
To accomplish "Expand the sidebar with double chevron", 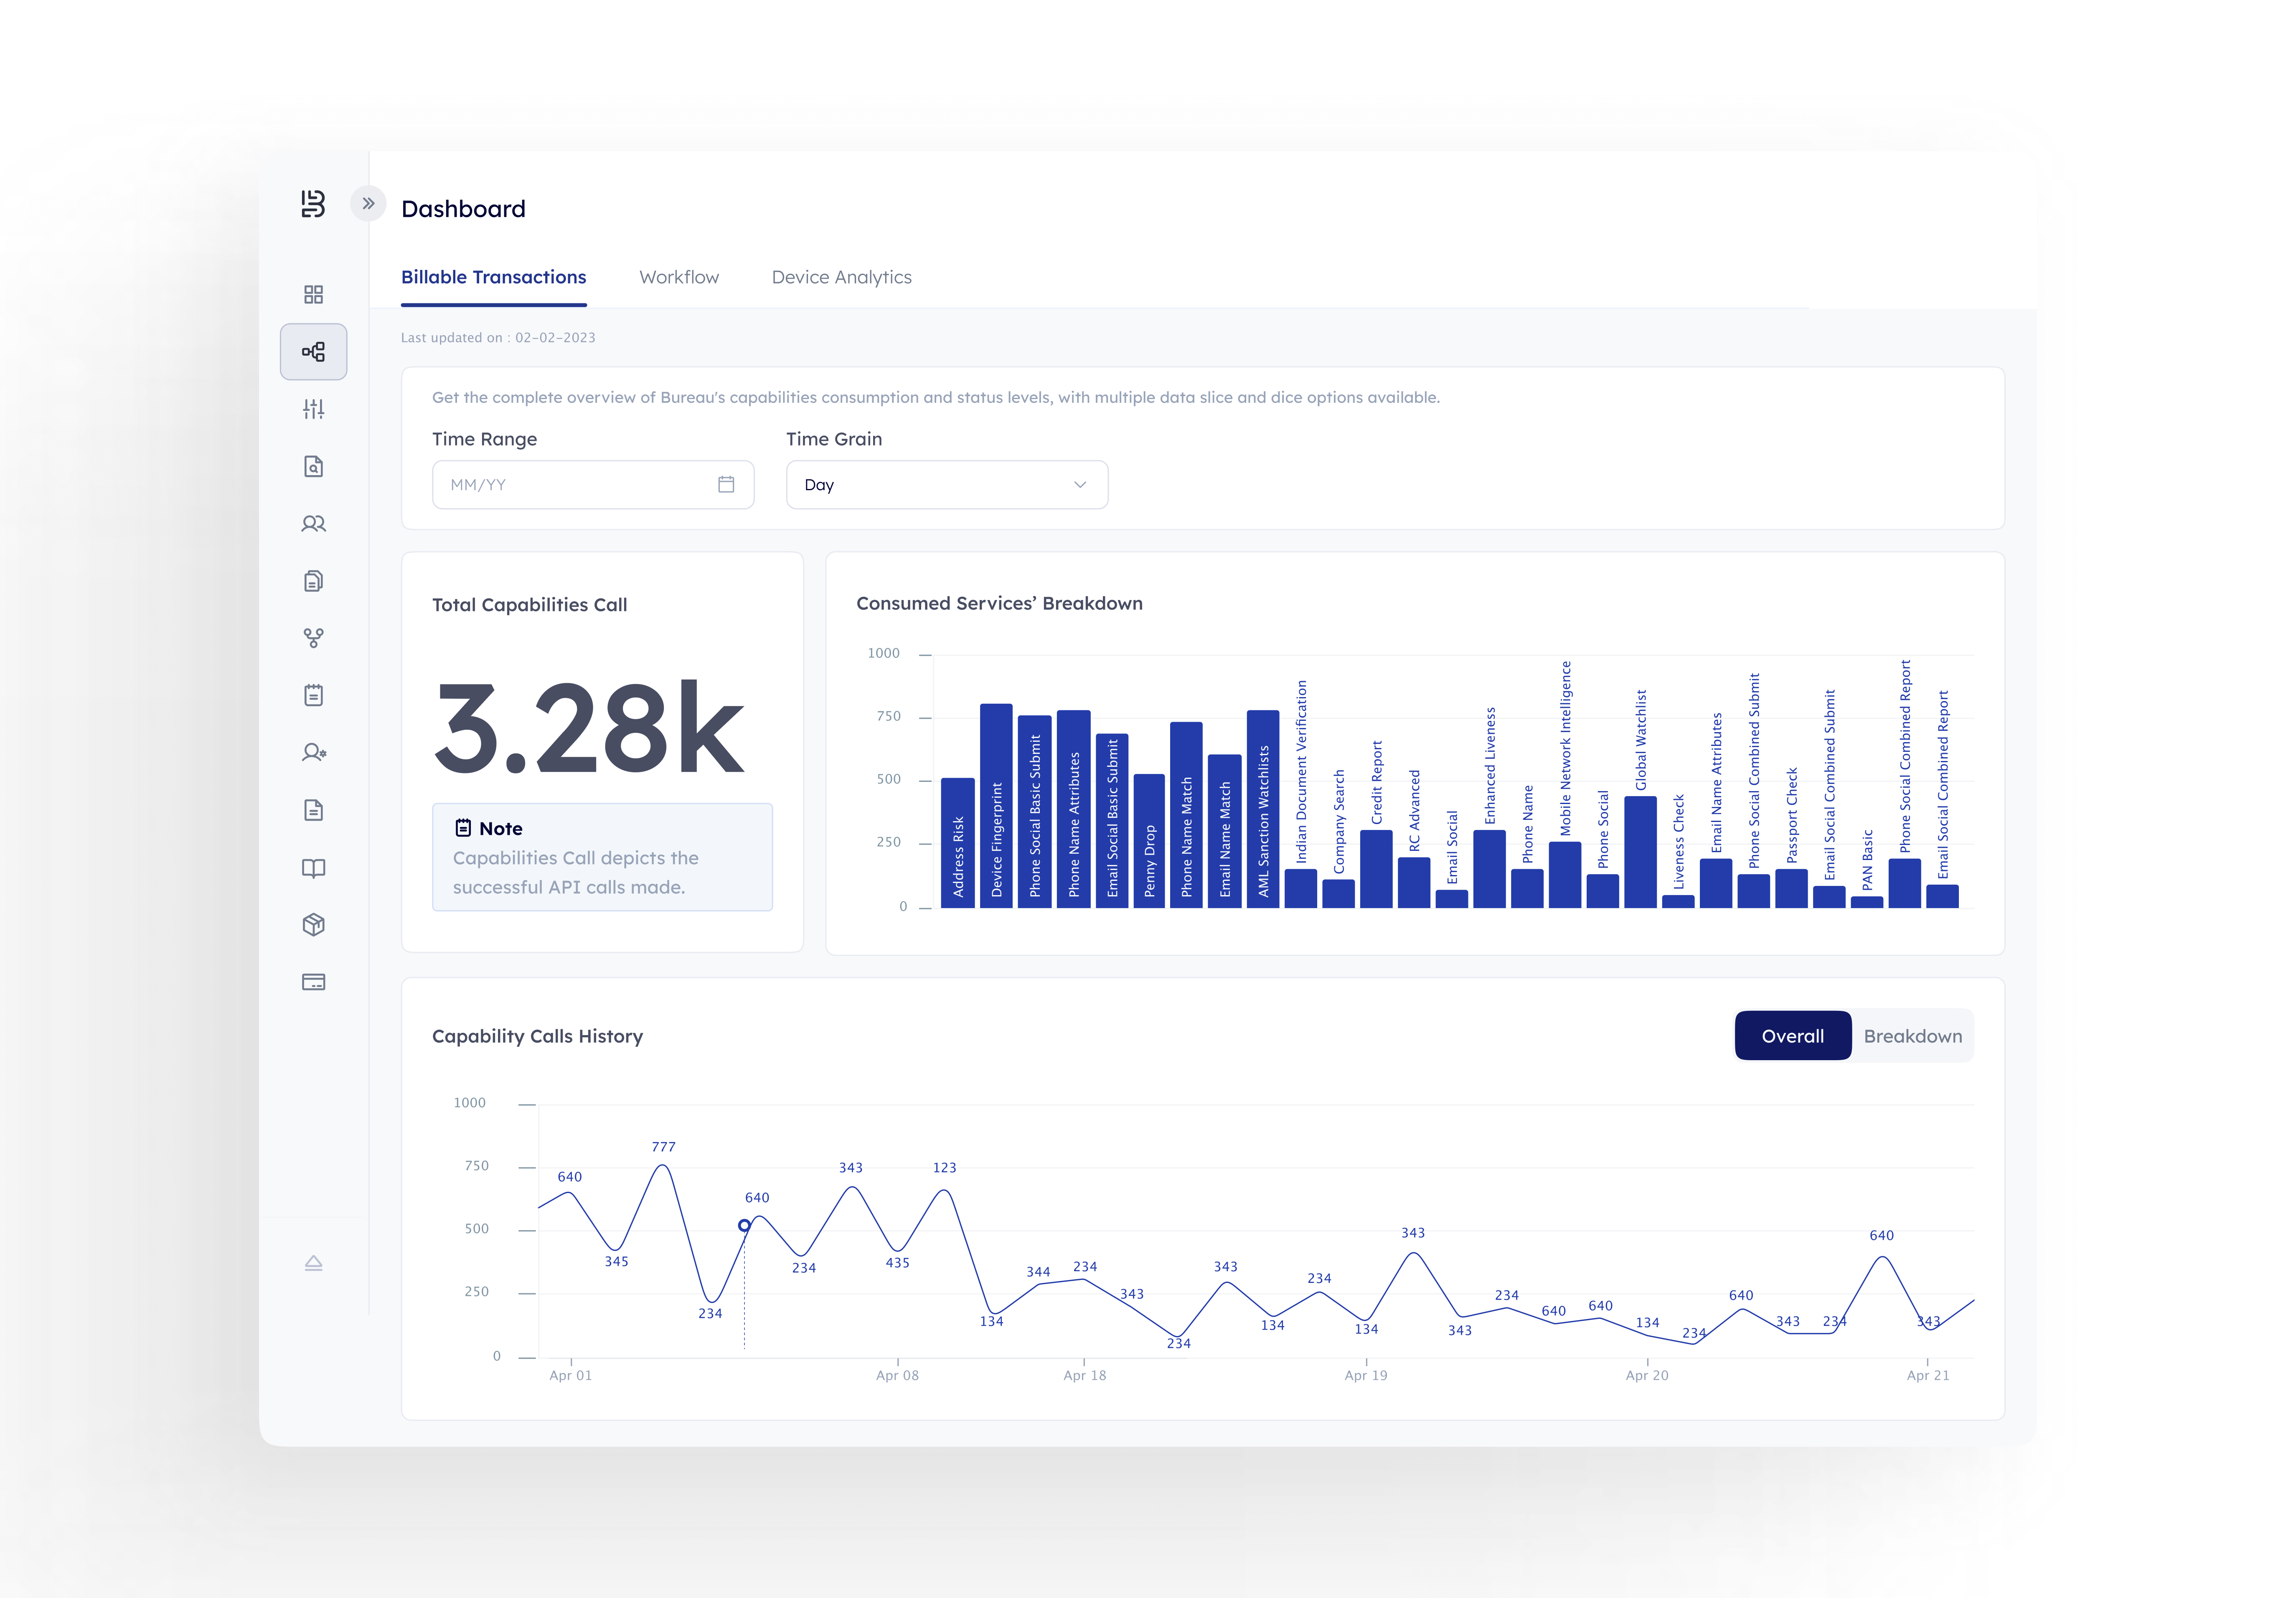I will pos(368,204).
